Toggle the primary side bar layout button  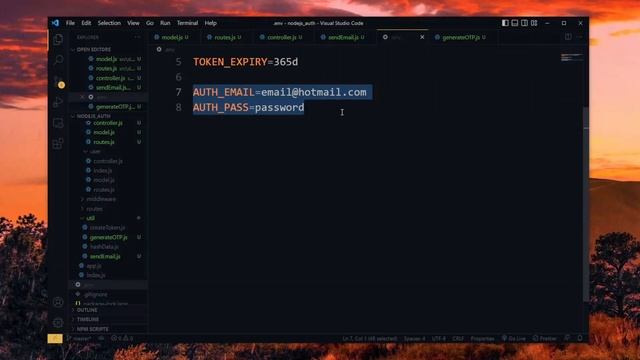click(505, 23)
